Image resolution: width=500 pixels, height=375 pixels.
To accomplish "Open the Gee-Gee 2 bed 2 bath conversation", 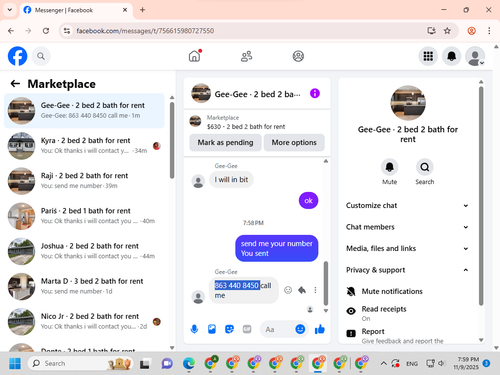I will pyautogui.click(x=84, y=111).
